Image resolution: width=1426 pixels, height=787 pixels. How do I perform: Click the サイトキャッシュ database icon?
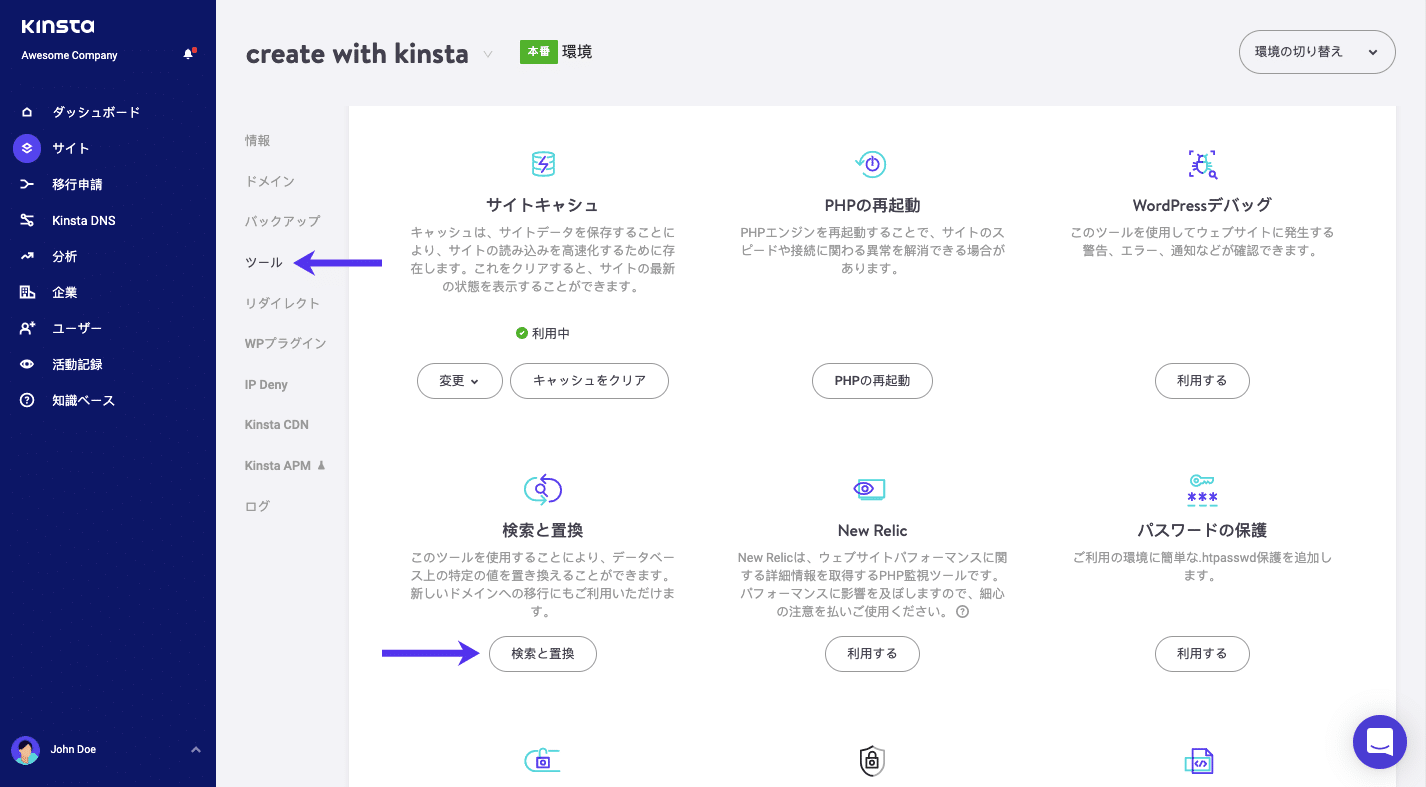tap(542, 164)
